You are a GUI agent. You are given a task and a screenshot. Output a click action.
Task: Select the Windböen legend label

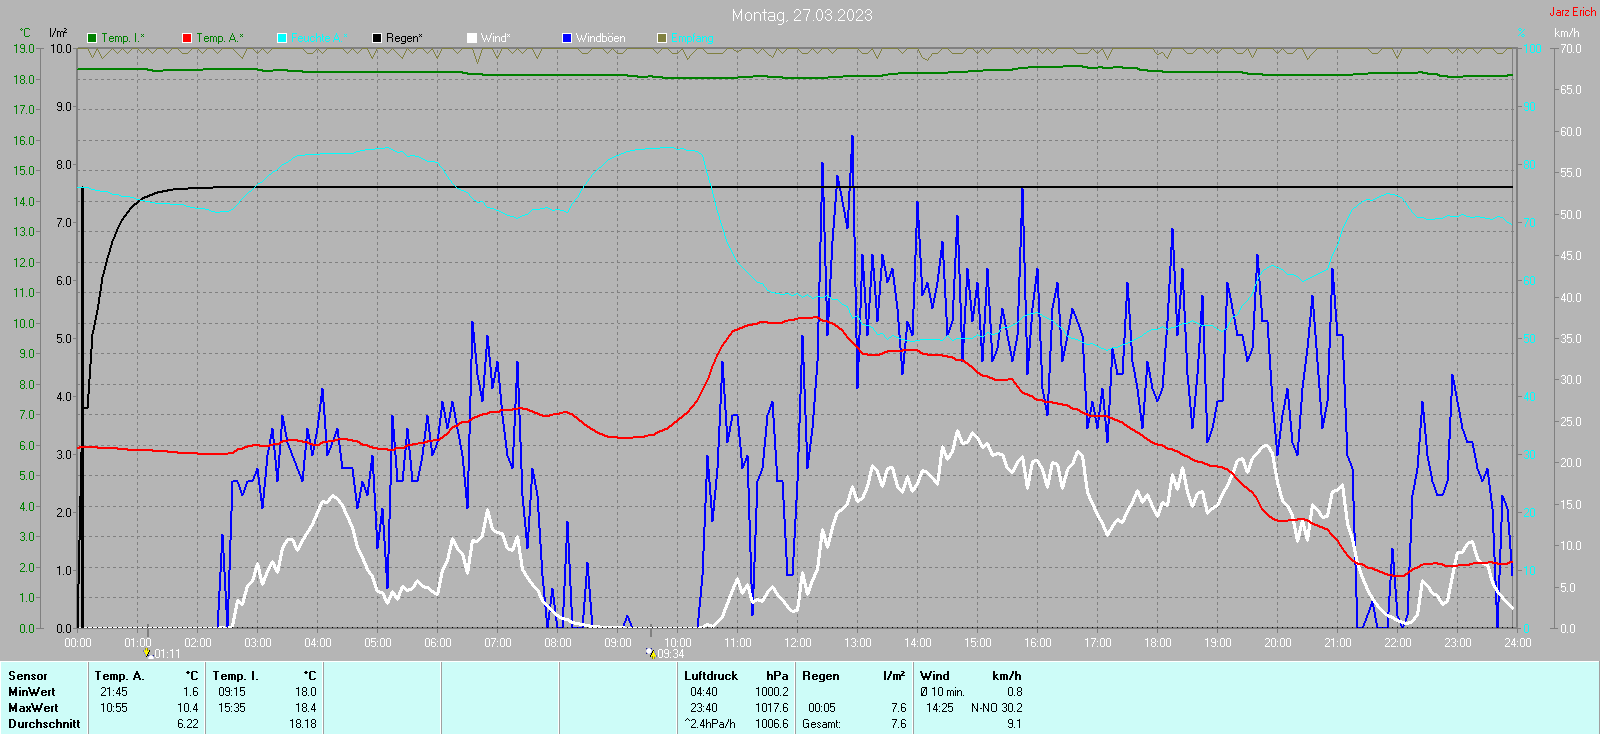point(600,38)
